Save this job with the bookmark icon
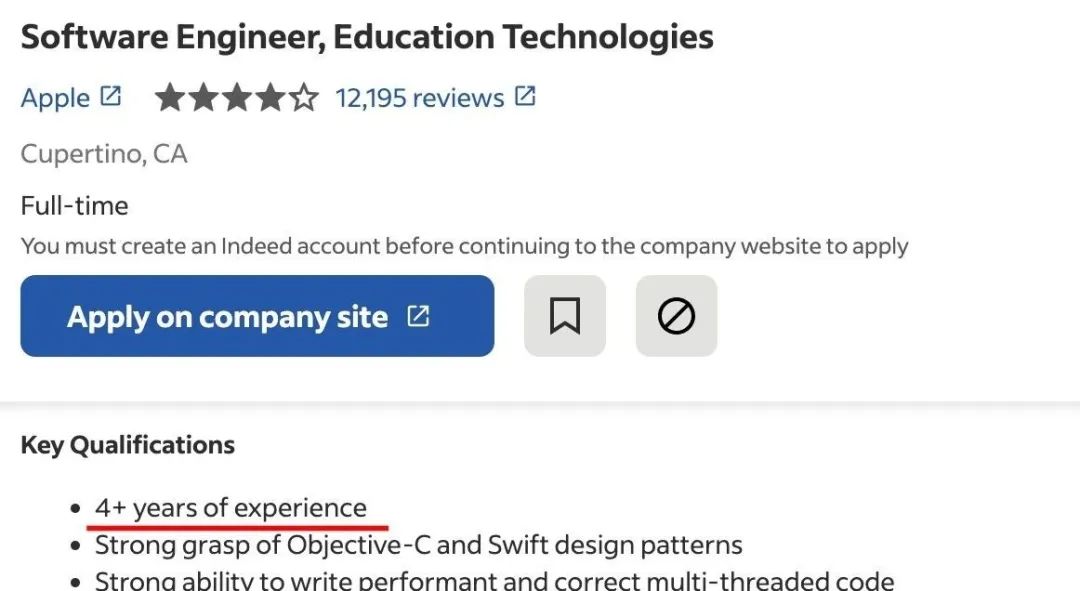The image size is (1080, 591). (564, 316)
